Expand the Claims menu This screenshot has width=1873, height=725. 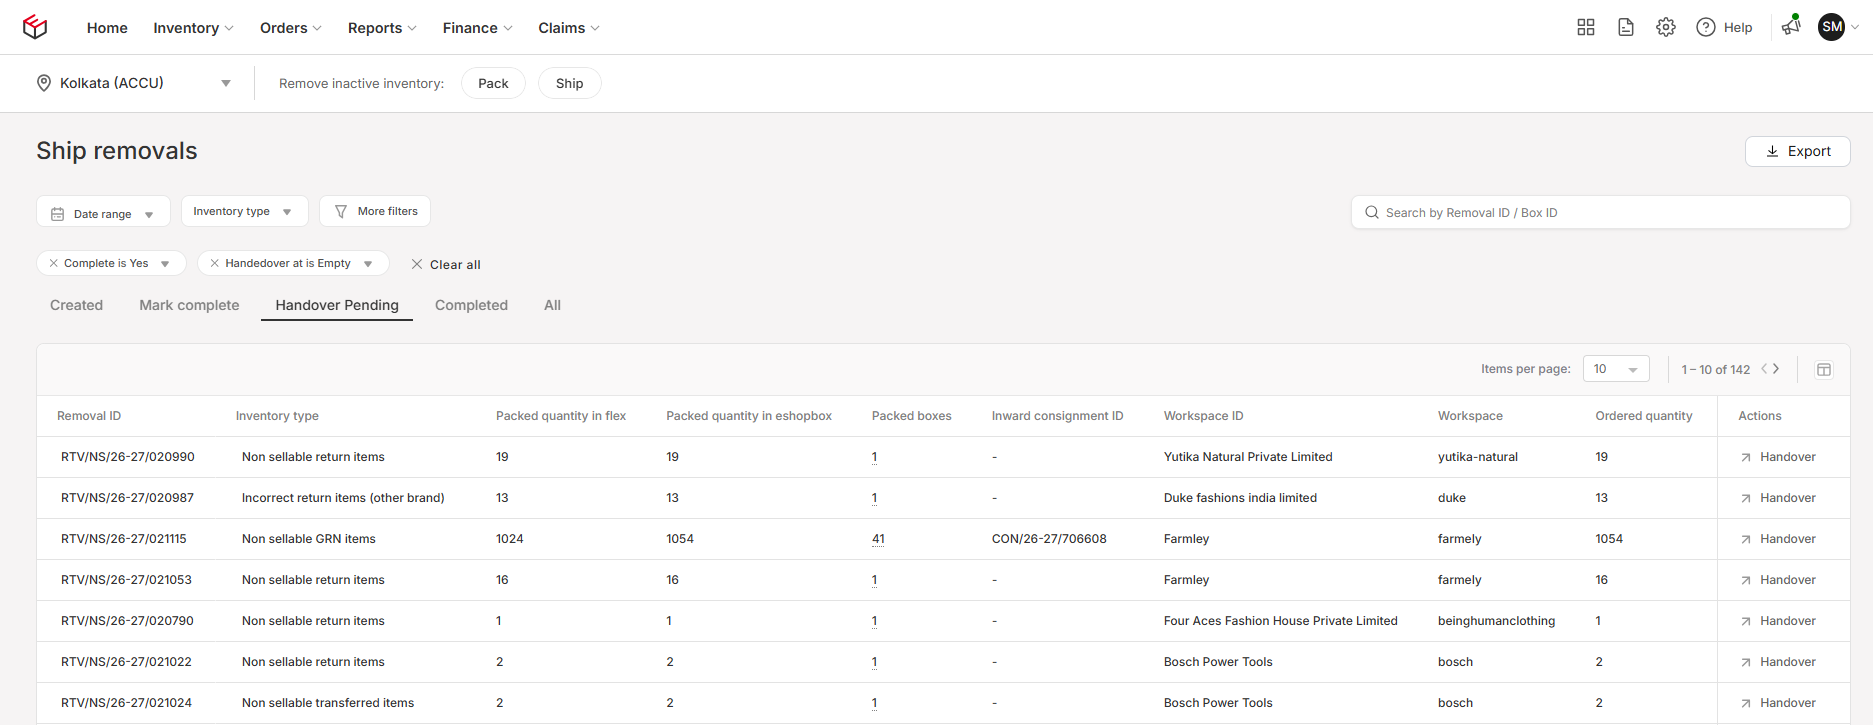click(569, 28)
